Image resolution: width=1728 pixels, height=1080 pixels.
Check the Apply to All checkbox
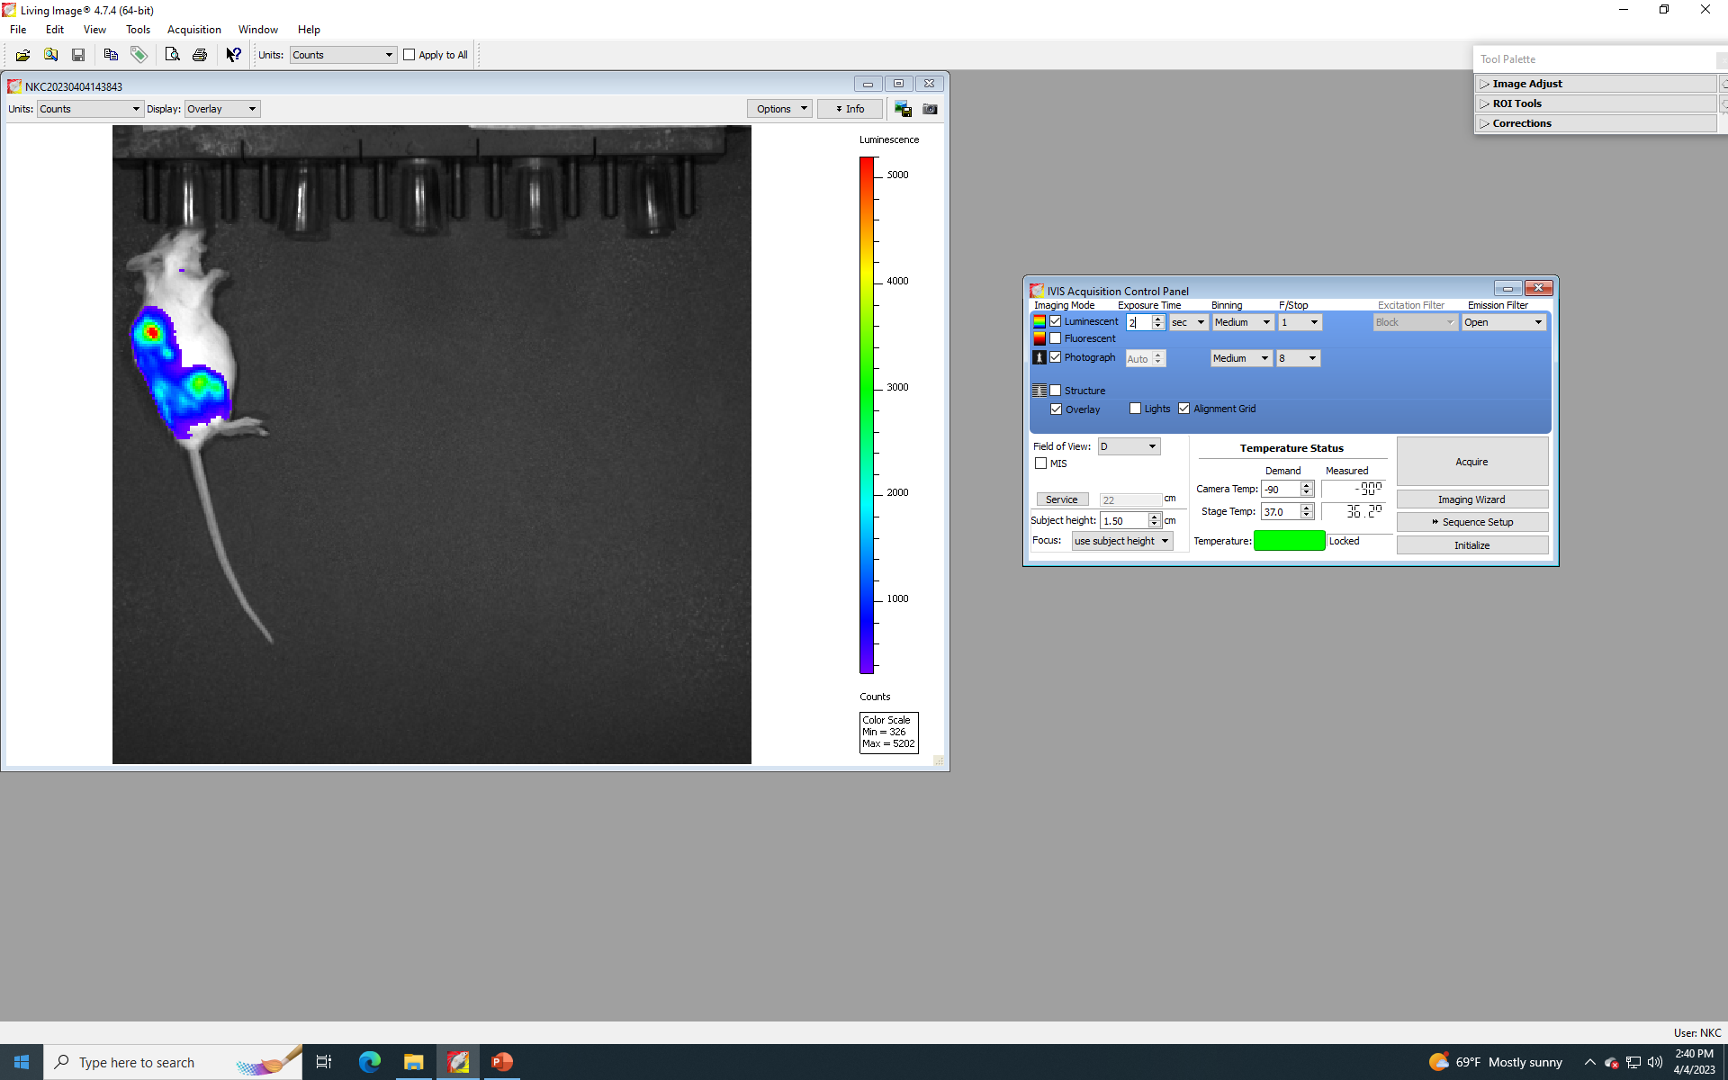tap(409, 55)
